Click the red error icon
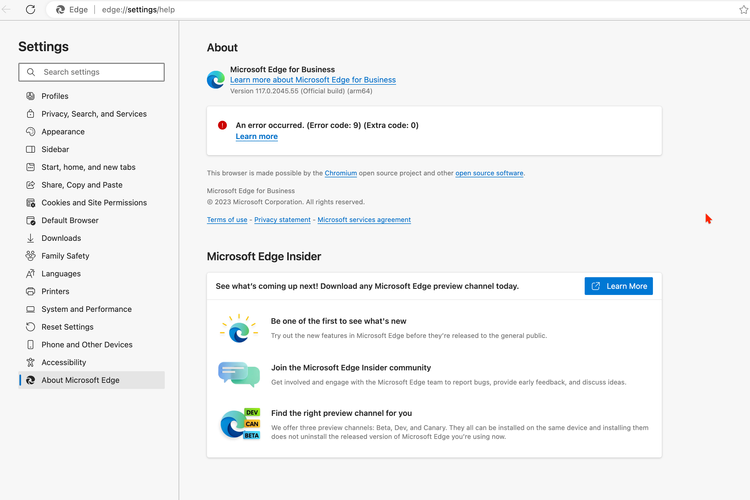This screenshot has width=750, height=500. pos(222,126)
